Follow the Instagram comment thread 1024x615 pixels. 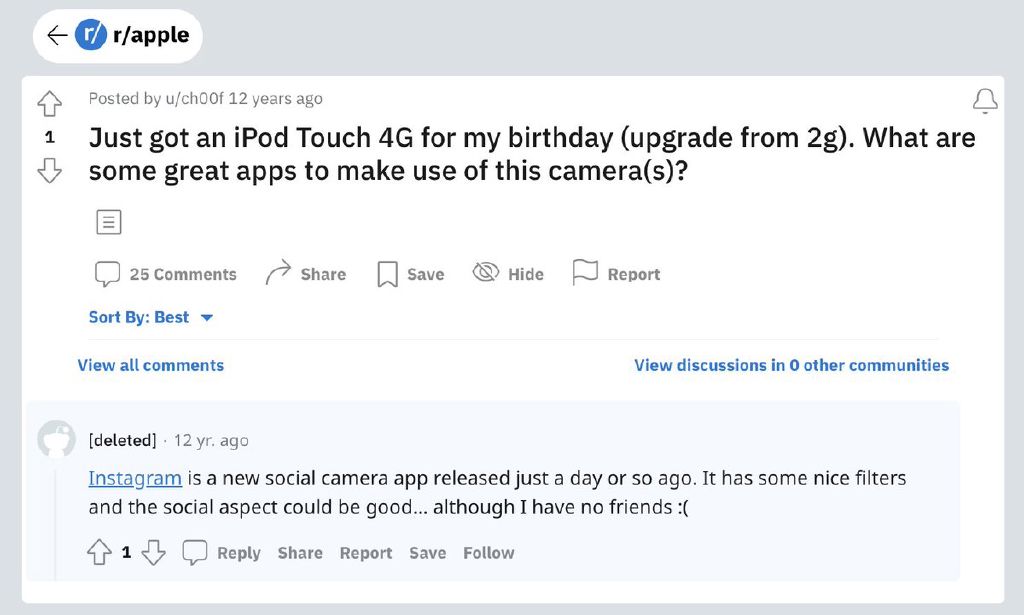point(488,553)
